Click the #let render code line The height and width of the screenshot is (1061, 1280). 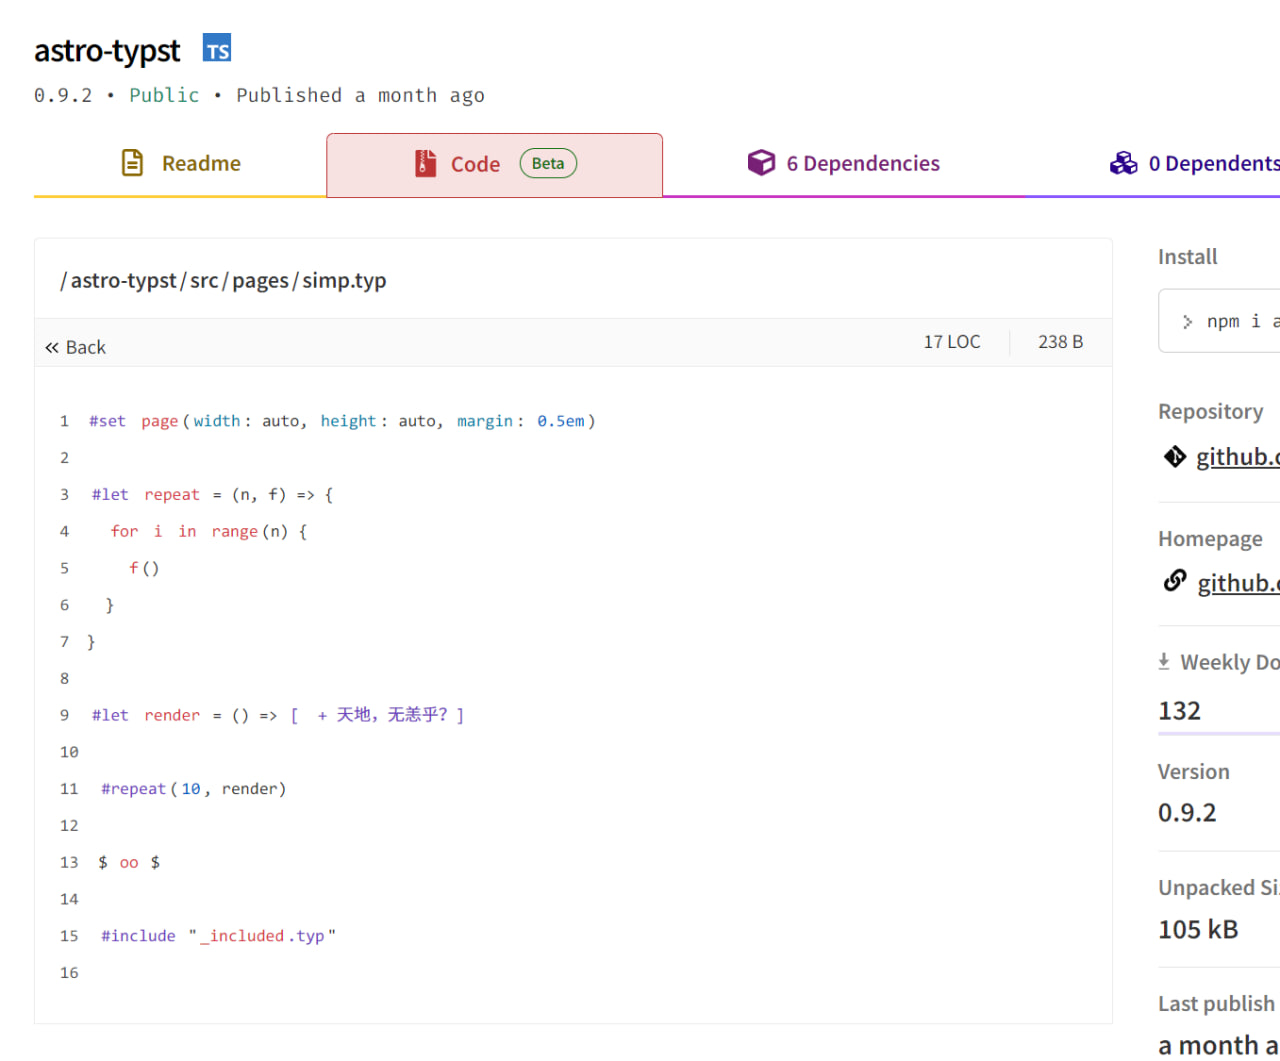[278, 715]
